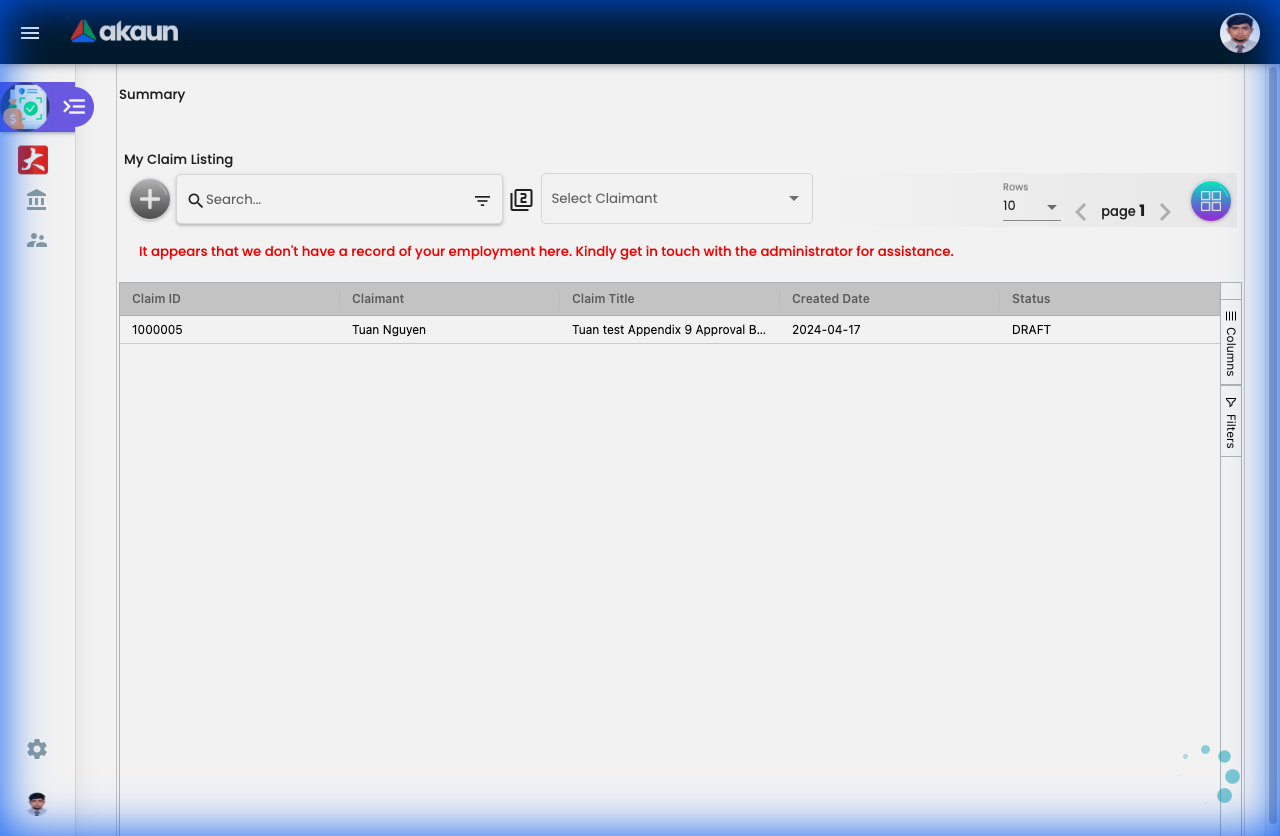This screenshot has width=1280, height=836.
Task: Click the previous page chevron
Action: click(x=1080, y=212)
